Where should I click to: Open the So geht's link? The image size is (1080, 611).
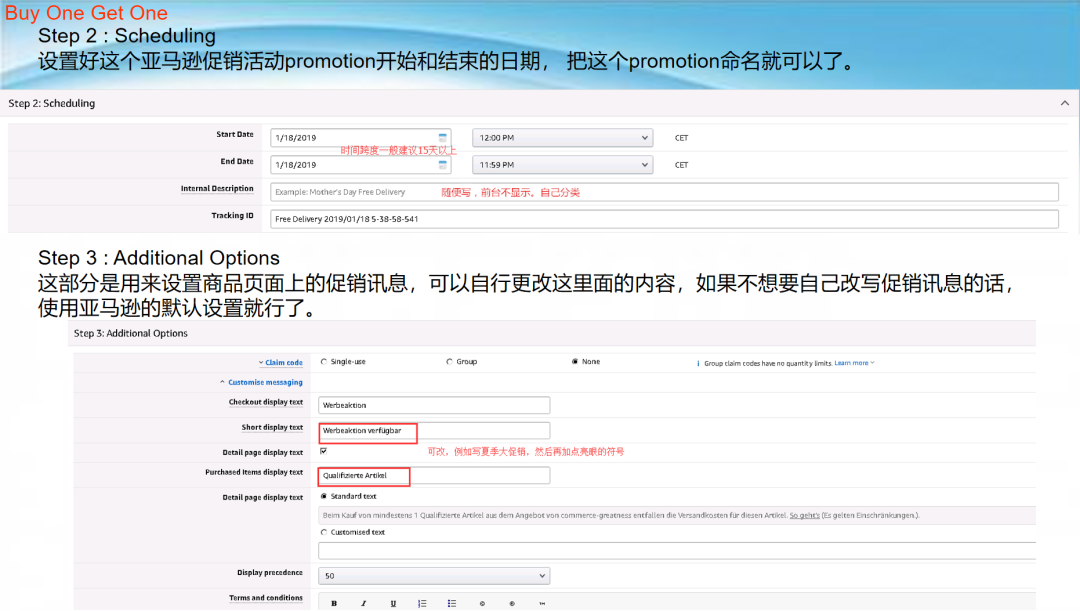[804, 515]
